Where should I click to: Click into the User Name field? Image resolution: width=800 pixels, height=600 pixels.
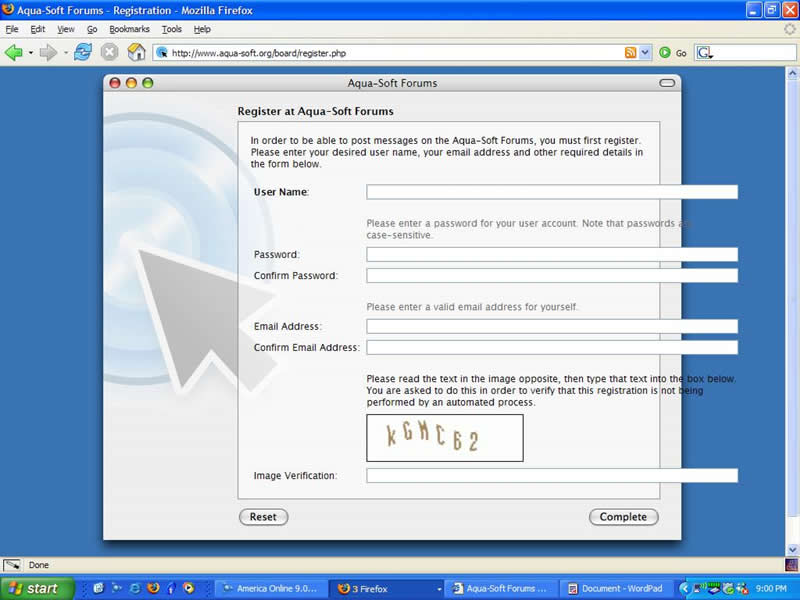coord(552,192)
